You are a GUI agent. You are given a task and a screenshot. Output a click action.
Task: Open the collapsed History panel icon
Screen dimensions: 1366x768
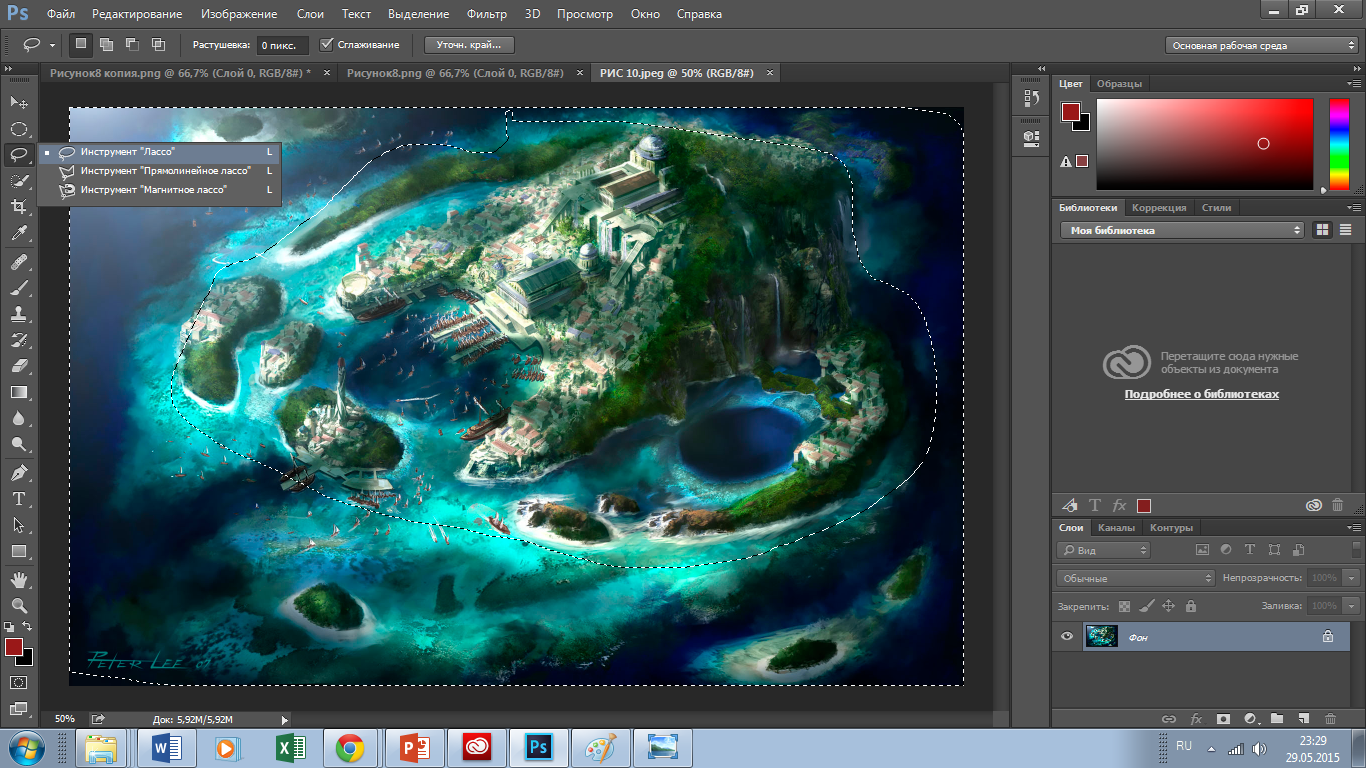[1031, 98]
